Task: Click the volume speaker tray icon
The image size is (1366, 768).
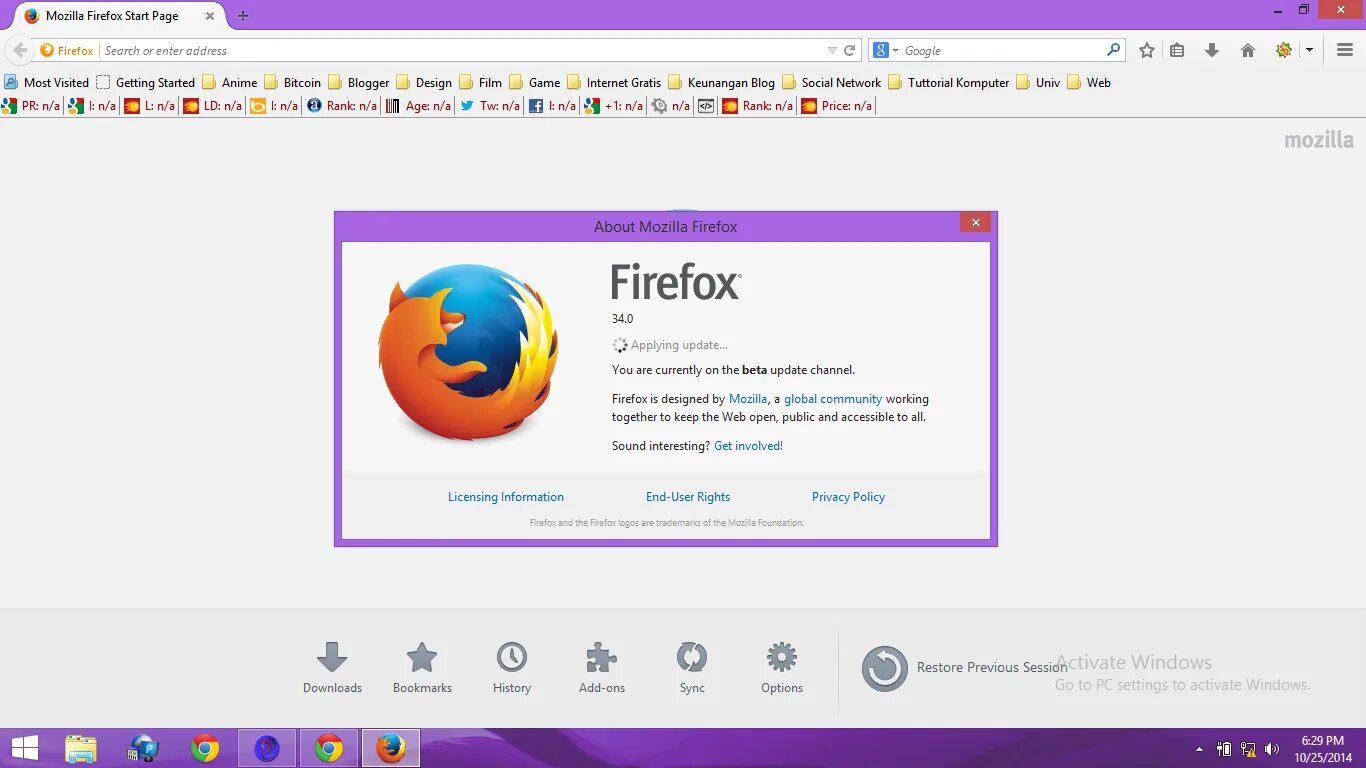Action: tap(1272, 749)
